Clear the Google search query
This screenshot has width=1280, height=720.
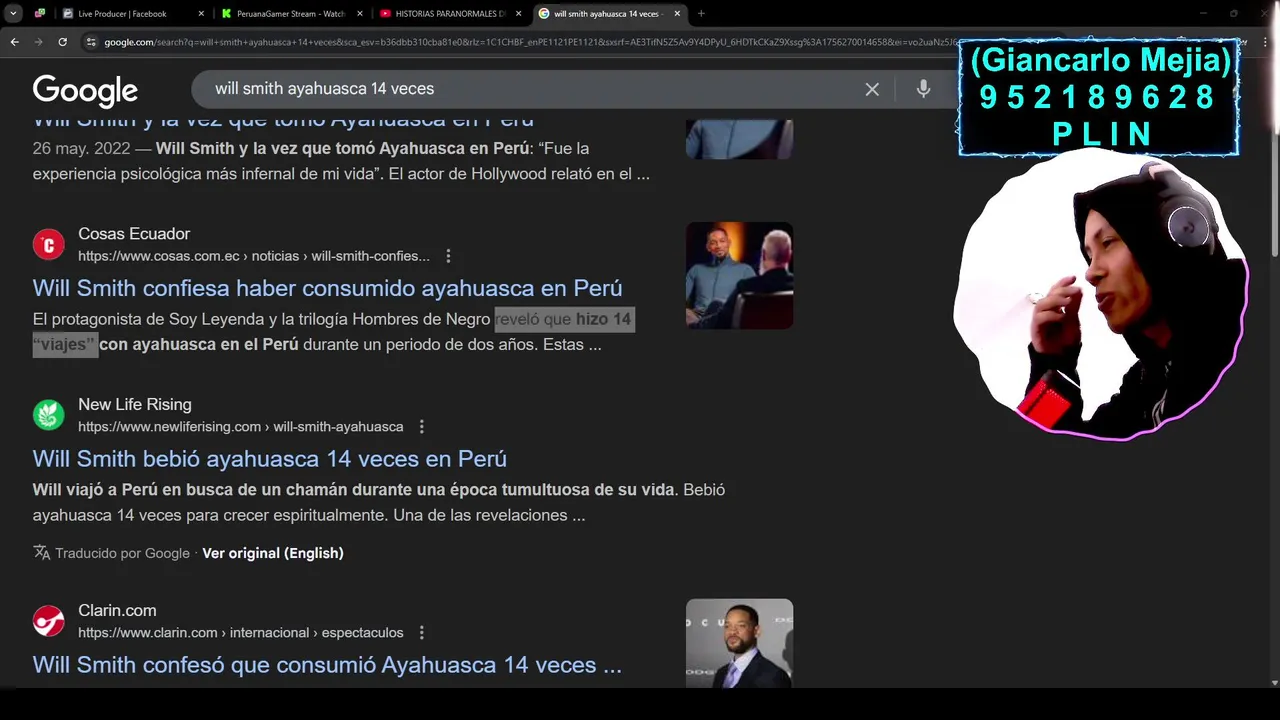tap(872, 89)
